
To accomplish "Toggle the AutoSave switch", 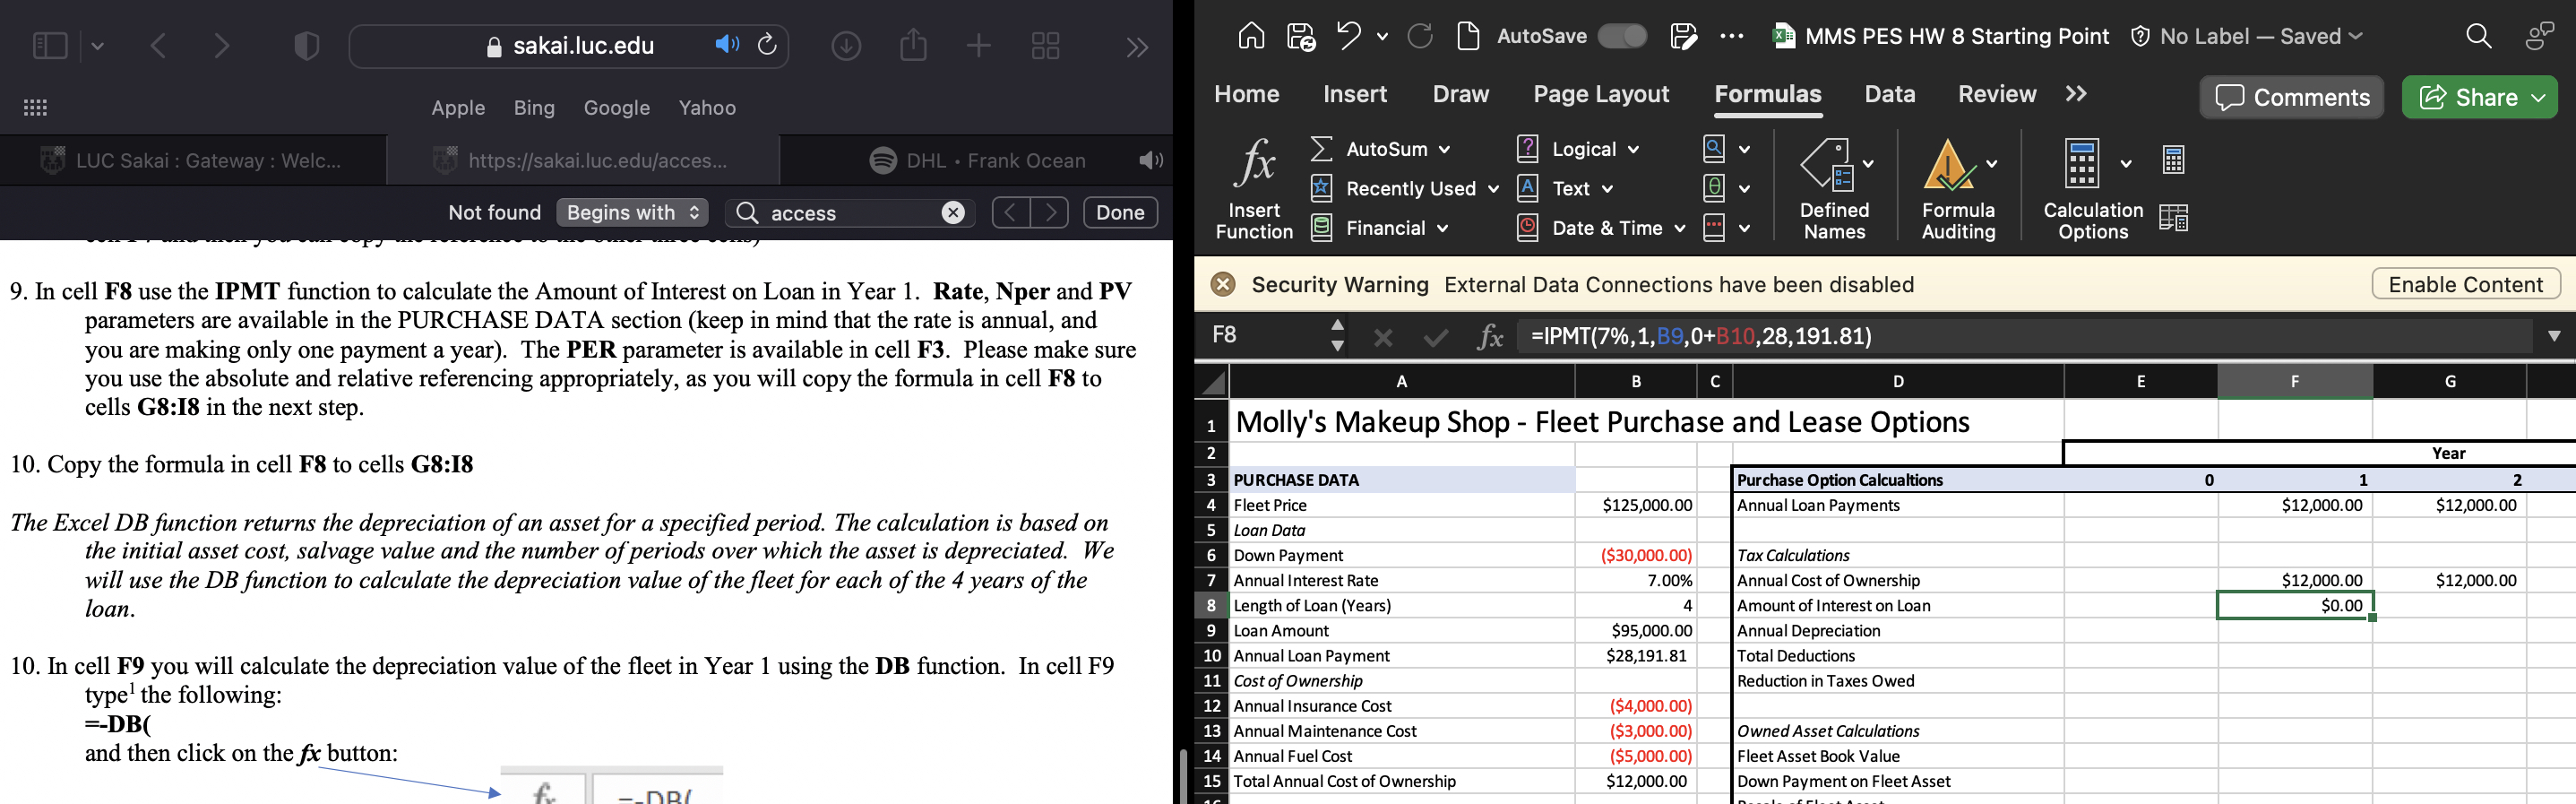I will pyautogui.click(x=1621, y=37).
